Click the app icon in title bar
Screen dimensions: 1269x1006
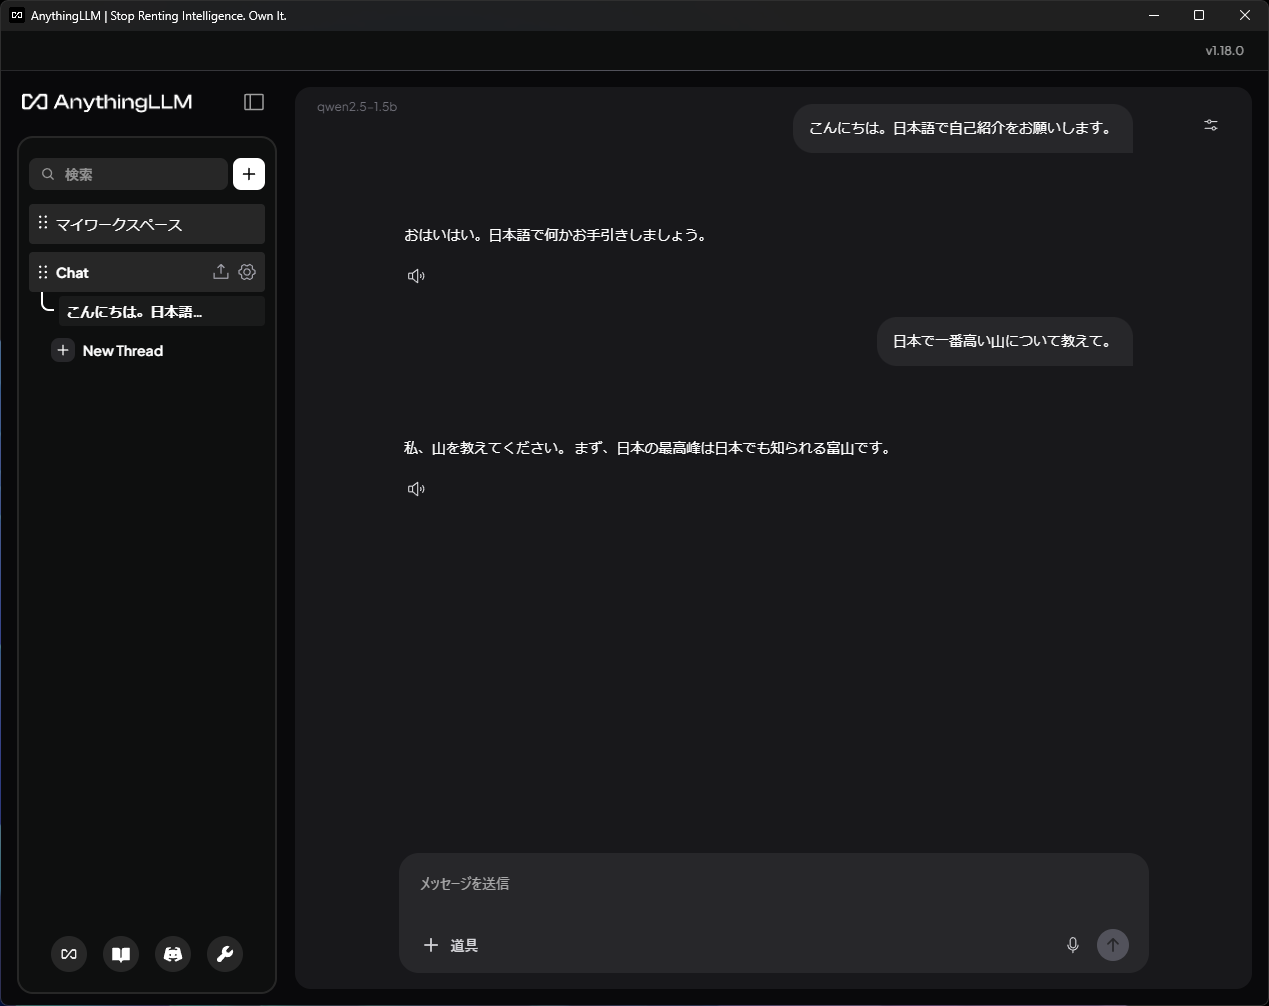pos(16,16)
